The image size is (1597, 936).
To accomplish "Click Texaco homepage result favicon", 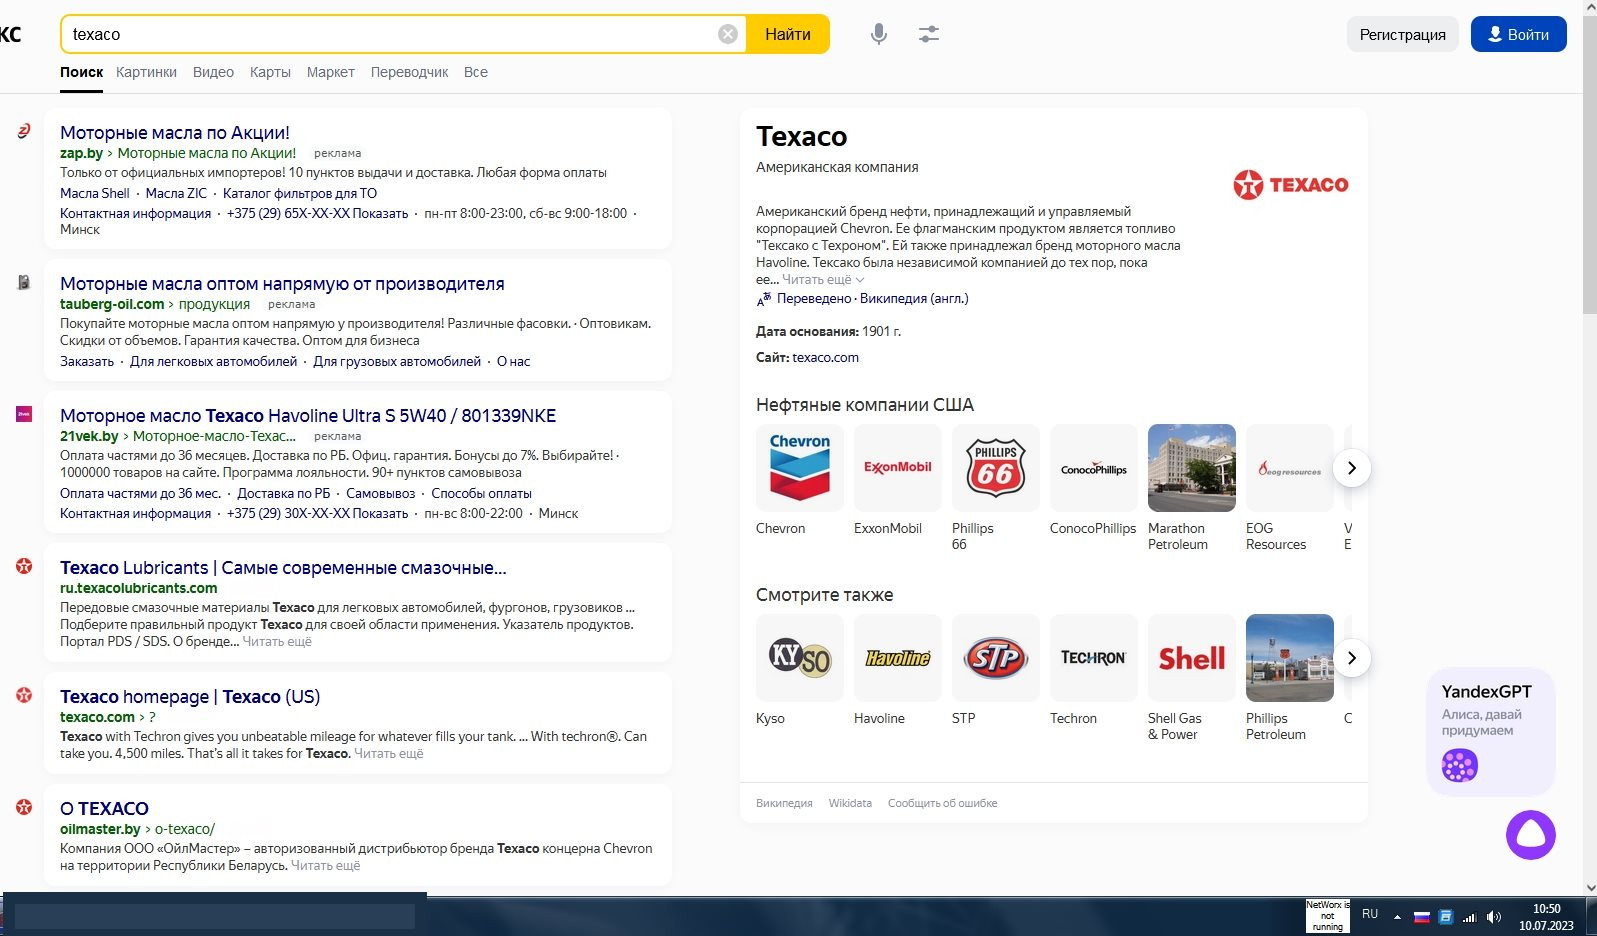I will click(x=24, y=695).
